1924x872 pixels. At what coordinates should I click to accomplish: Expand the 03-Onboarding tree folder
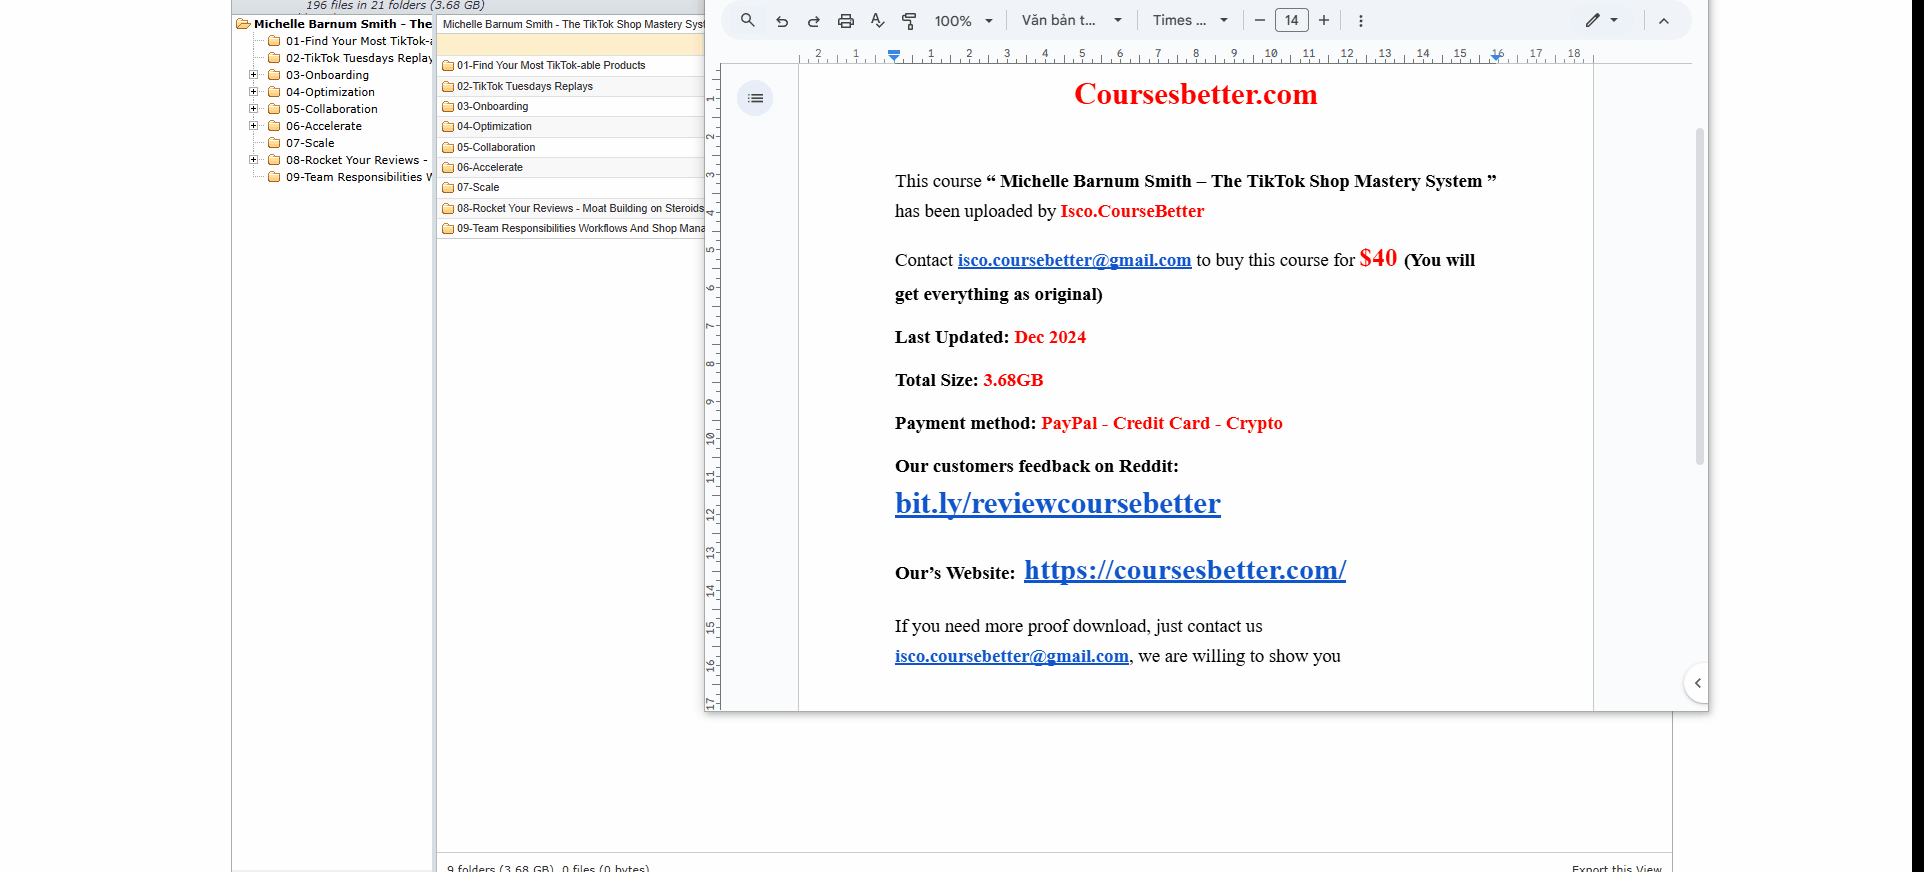click(254, 75)
